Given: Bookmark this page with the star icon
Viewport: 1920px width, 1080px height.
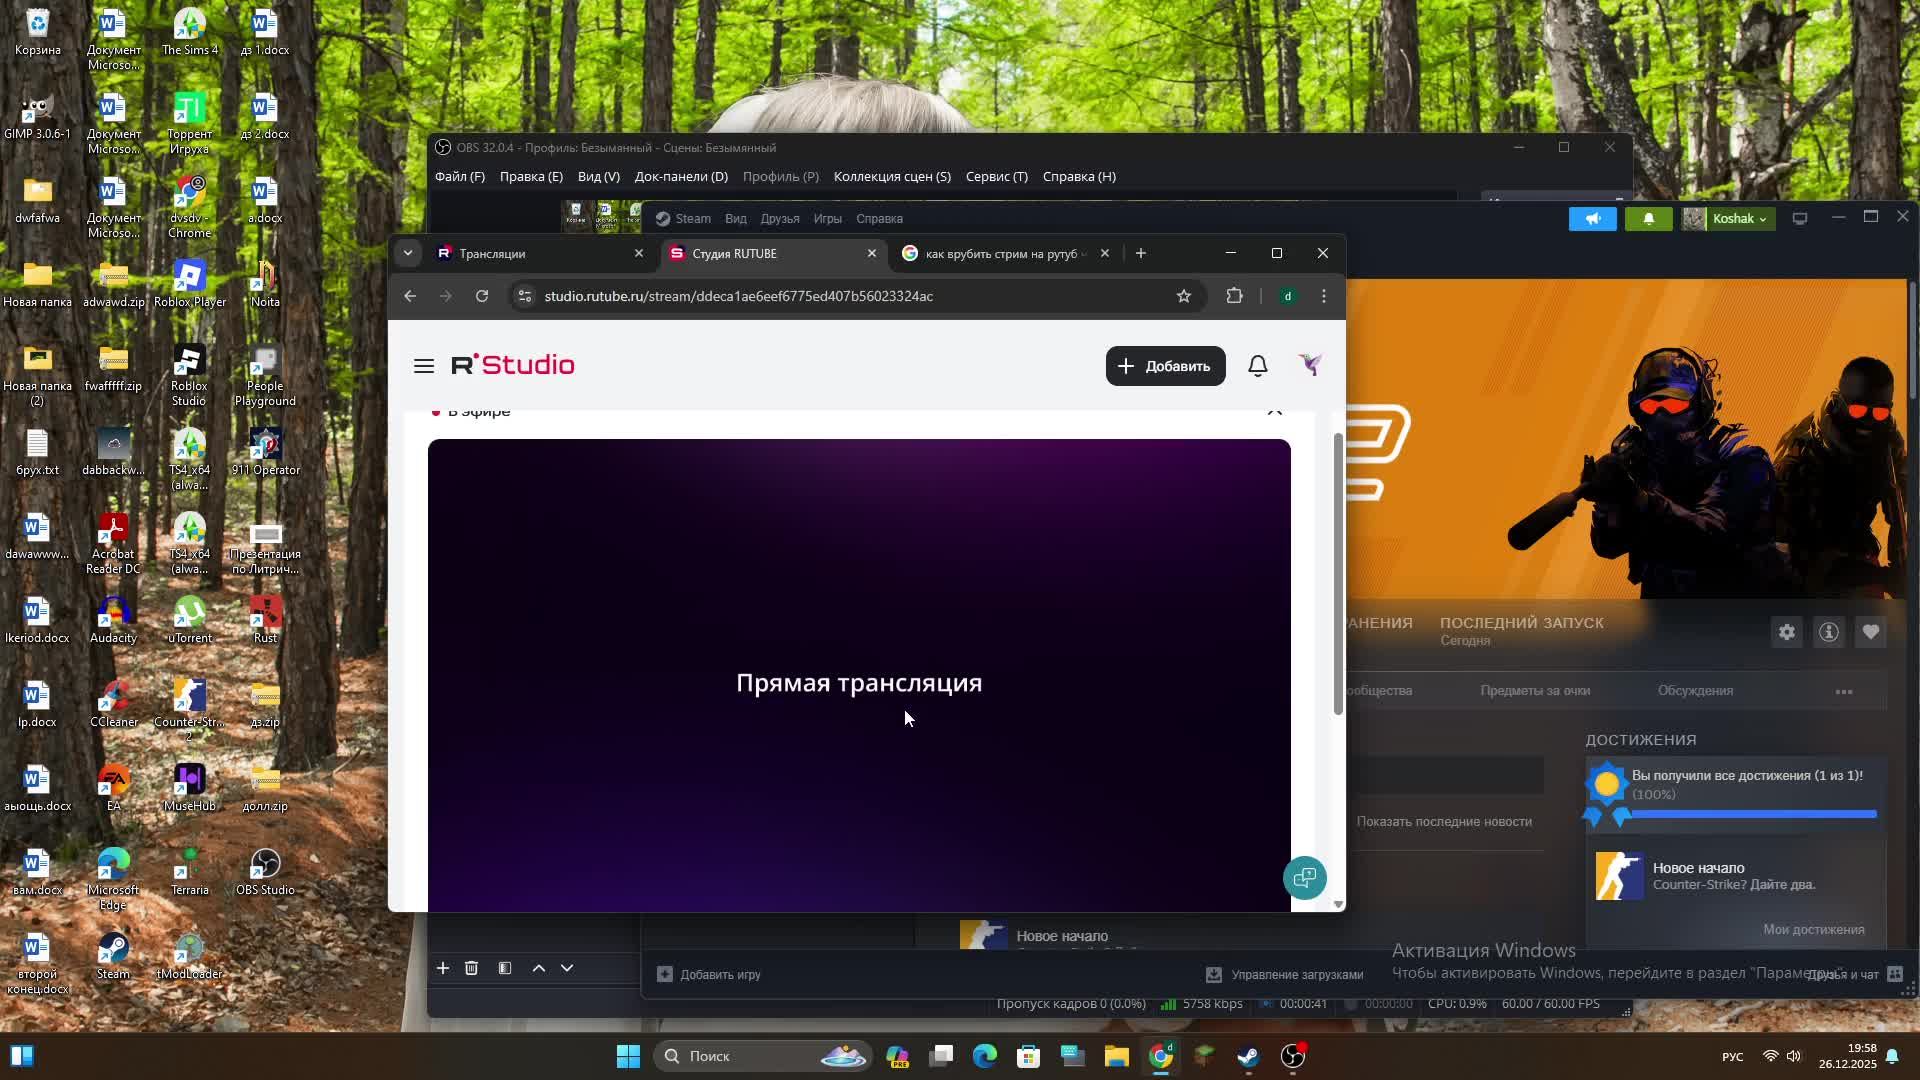Looking at the screenshot, I should (1184, 296).
